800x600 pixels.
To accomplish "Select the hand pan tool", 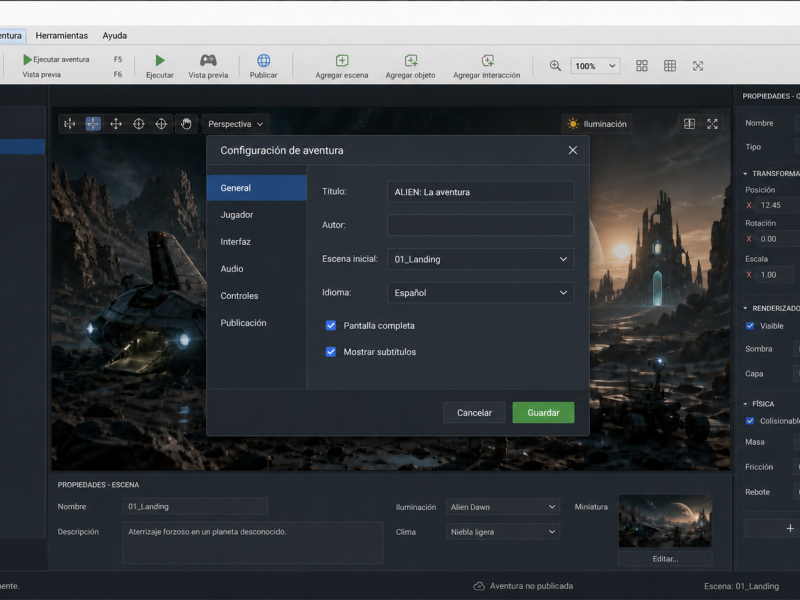I will click(x=186, y=124).
